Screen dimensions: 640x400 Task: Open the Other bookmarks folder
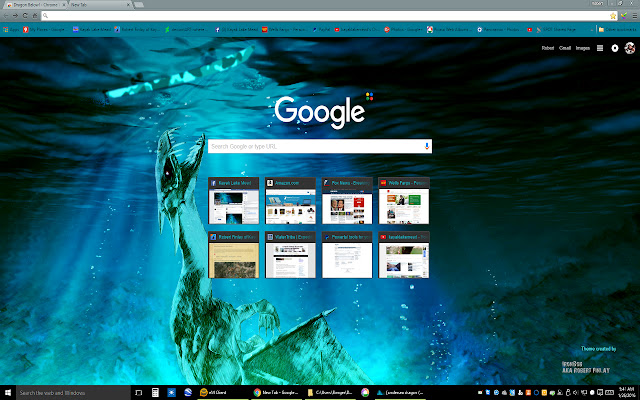point(617,29)
